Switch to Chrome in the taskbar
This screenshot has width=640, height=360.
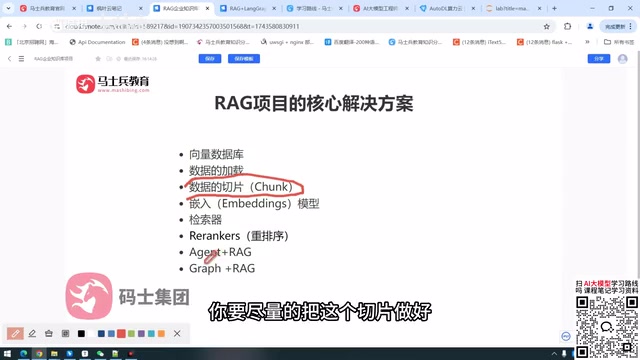[39, 353]
